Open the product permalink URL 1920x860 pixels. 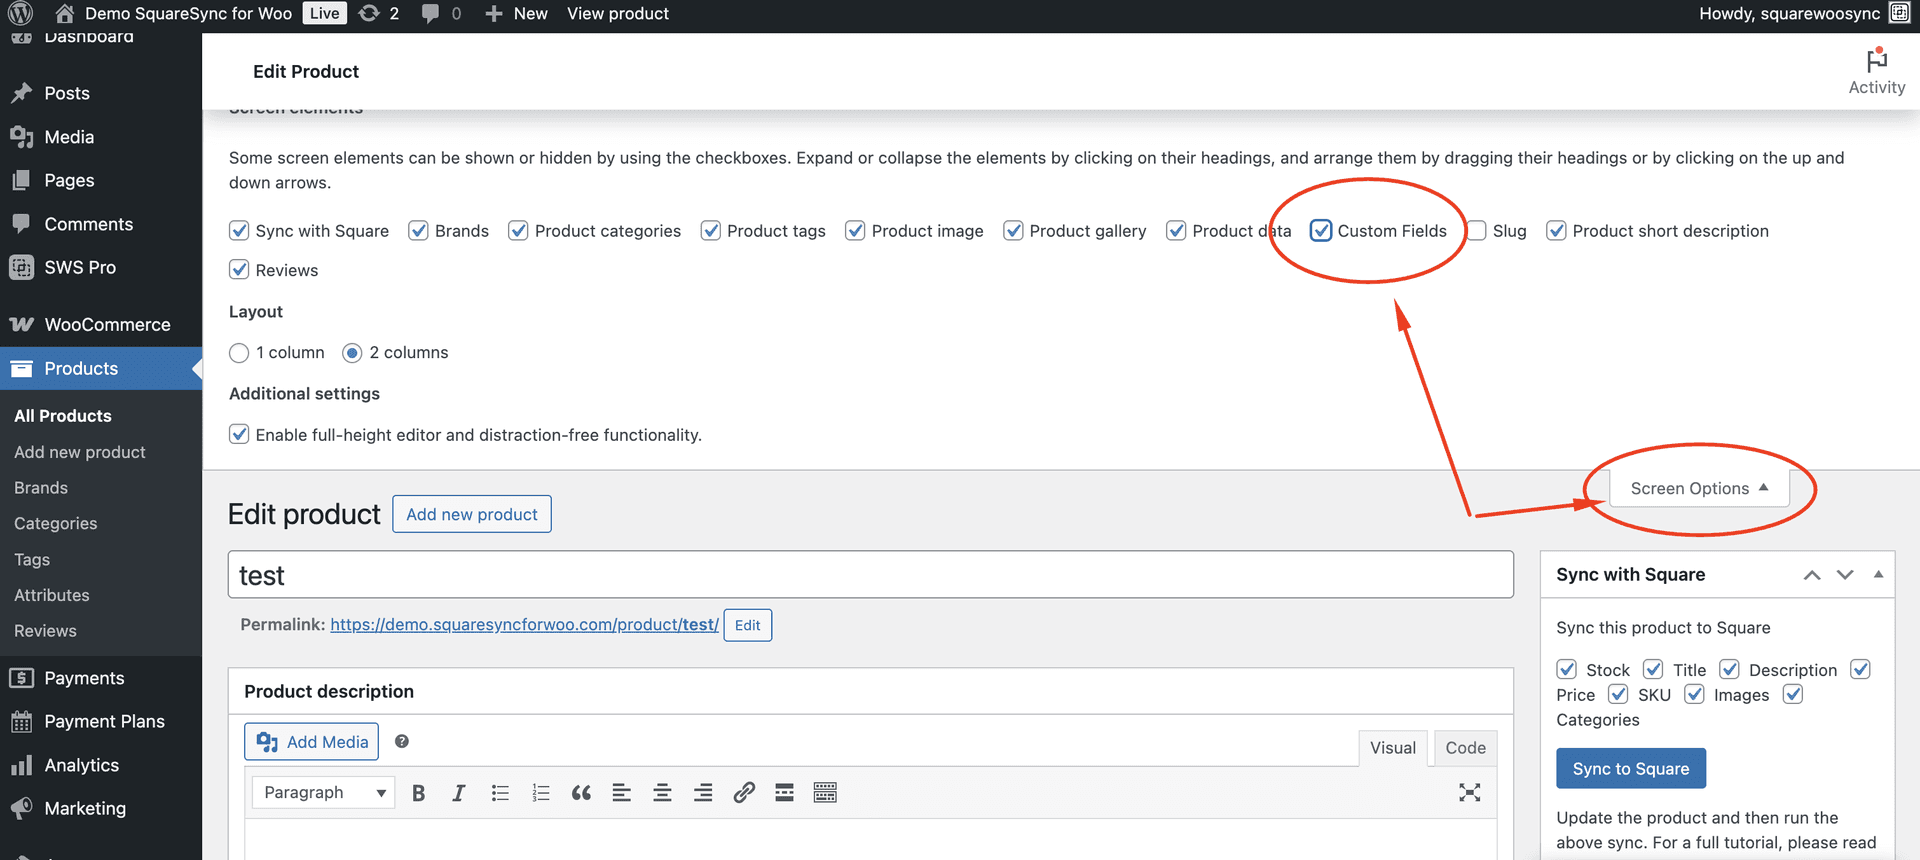coord(524,624)
